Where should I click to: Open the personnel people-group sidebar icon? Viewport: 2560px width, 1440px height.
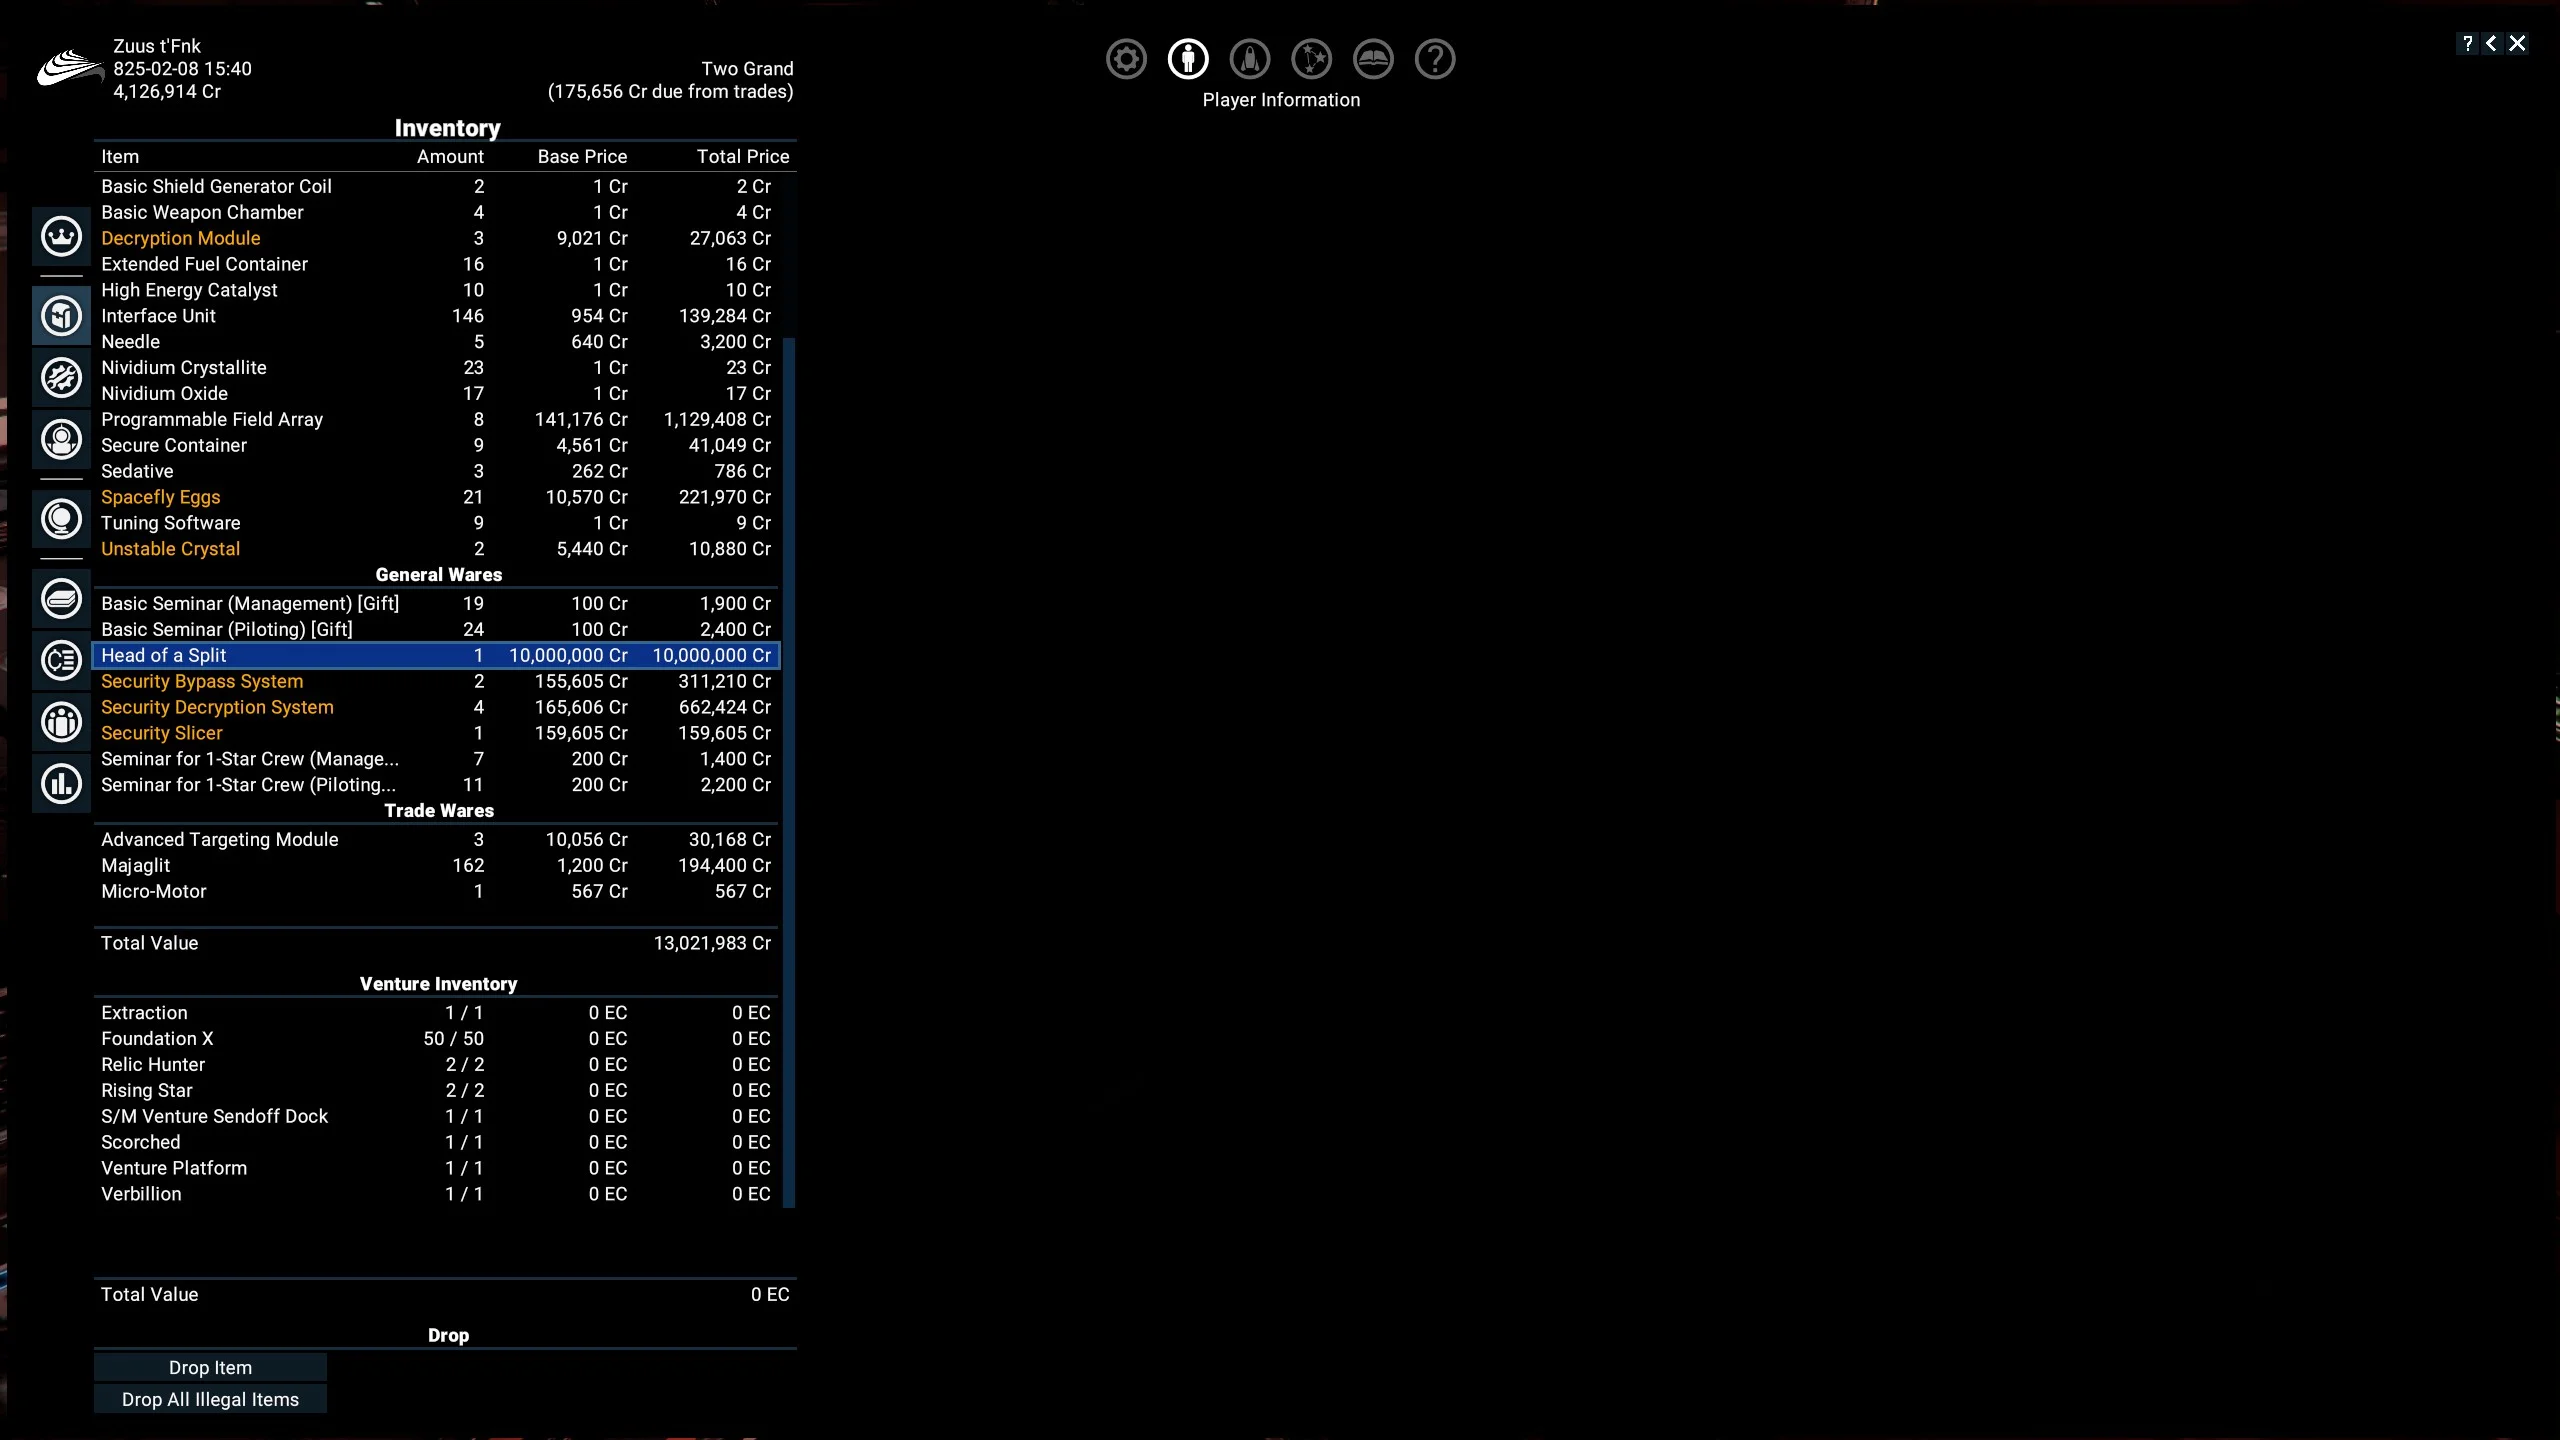[x=61, y=722]
